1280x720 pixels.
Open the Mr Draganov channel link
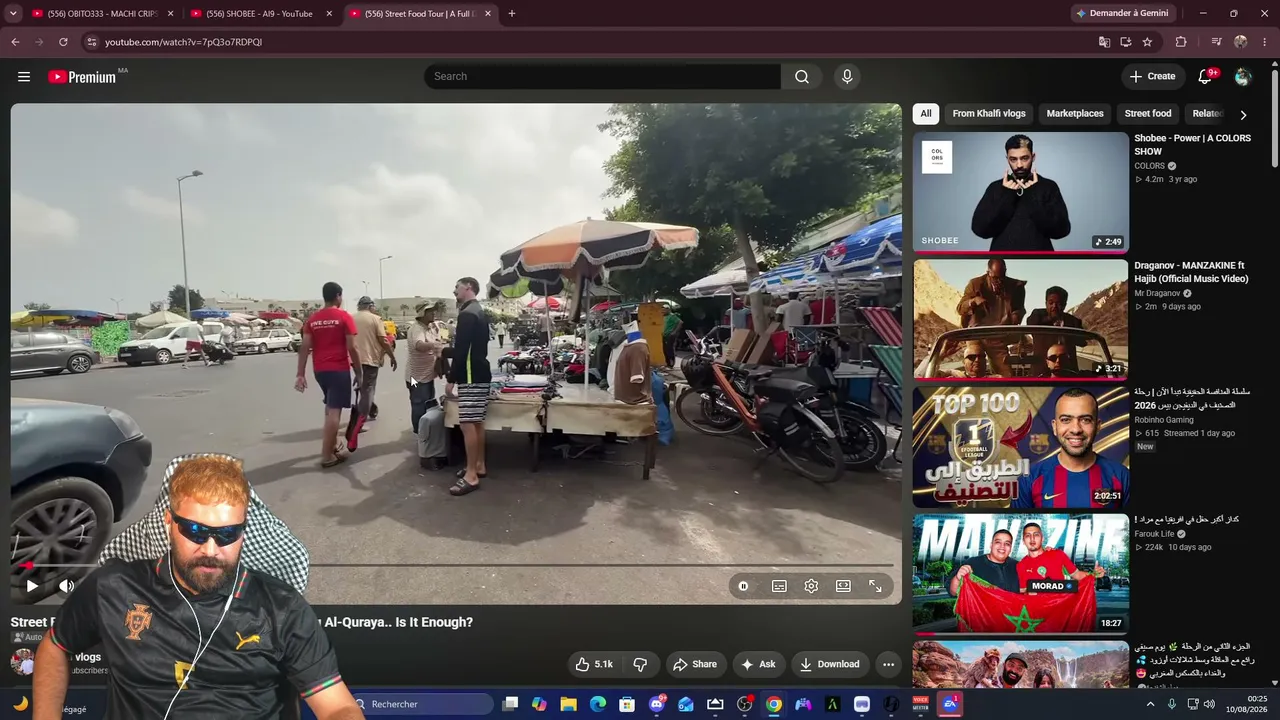[1158, 294]
